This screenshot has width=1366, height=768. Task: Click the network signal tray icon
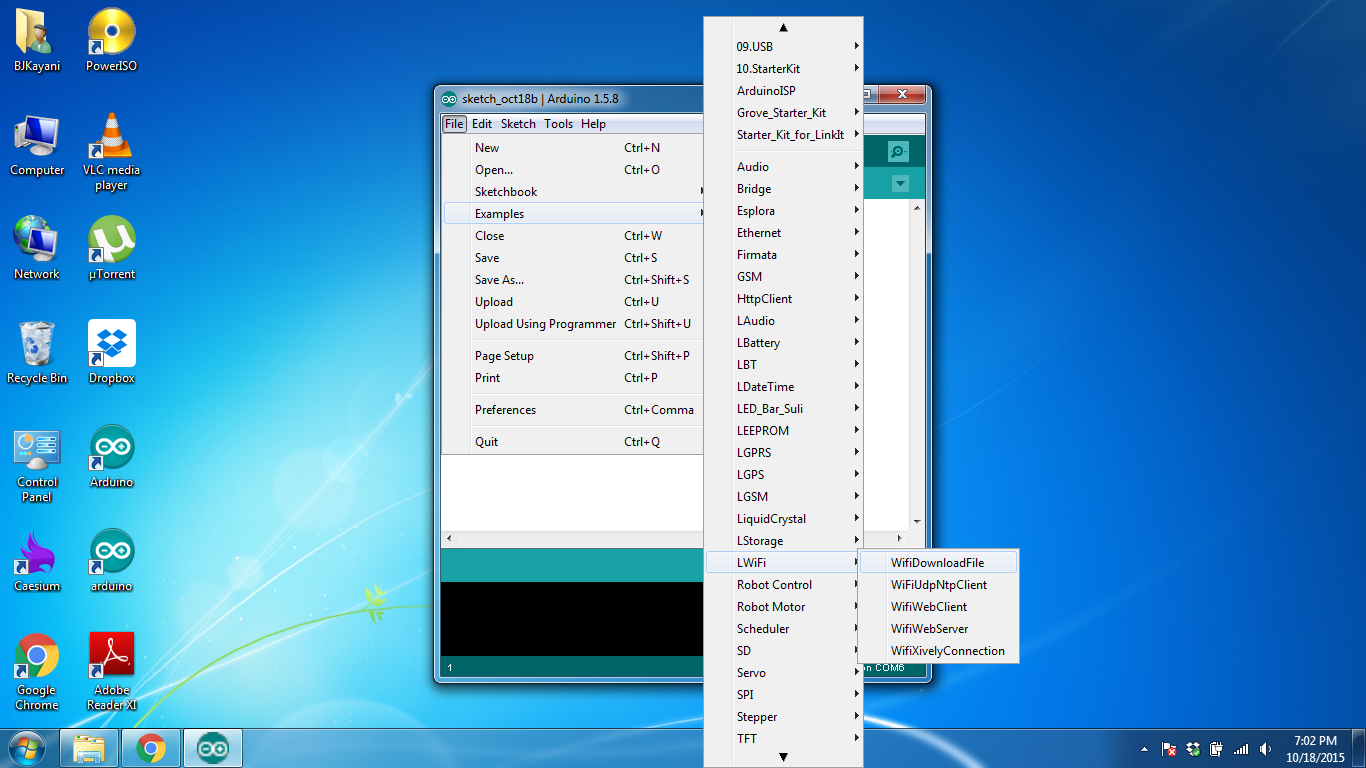coord(1241,749)
